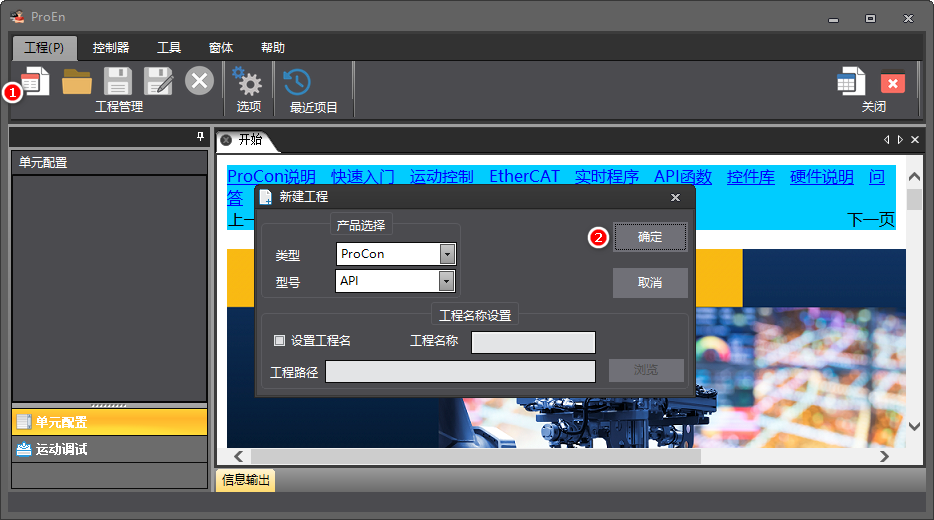Open the 控件库 link

click(751, 177)
